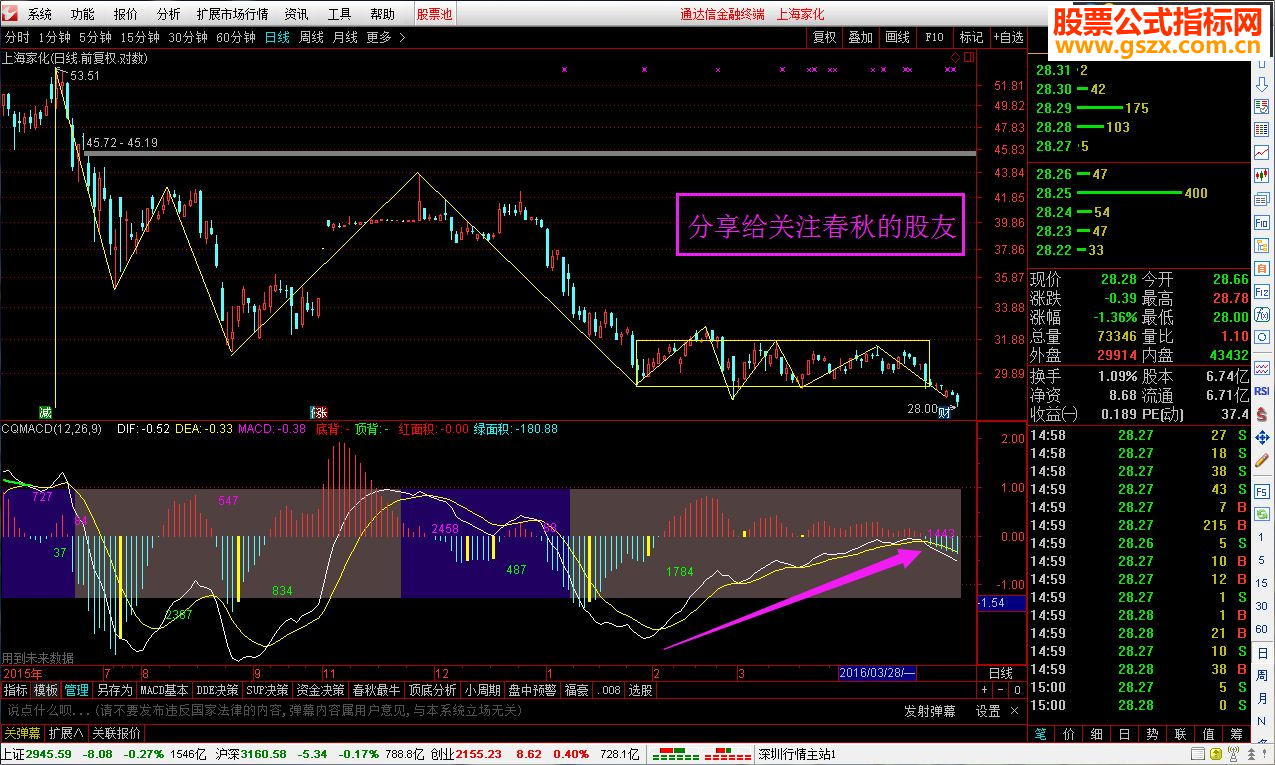Select the 股票池 menu item
This screenshot has width=1275, height=765.
point(434,14)
